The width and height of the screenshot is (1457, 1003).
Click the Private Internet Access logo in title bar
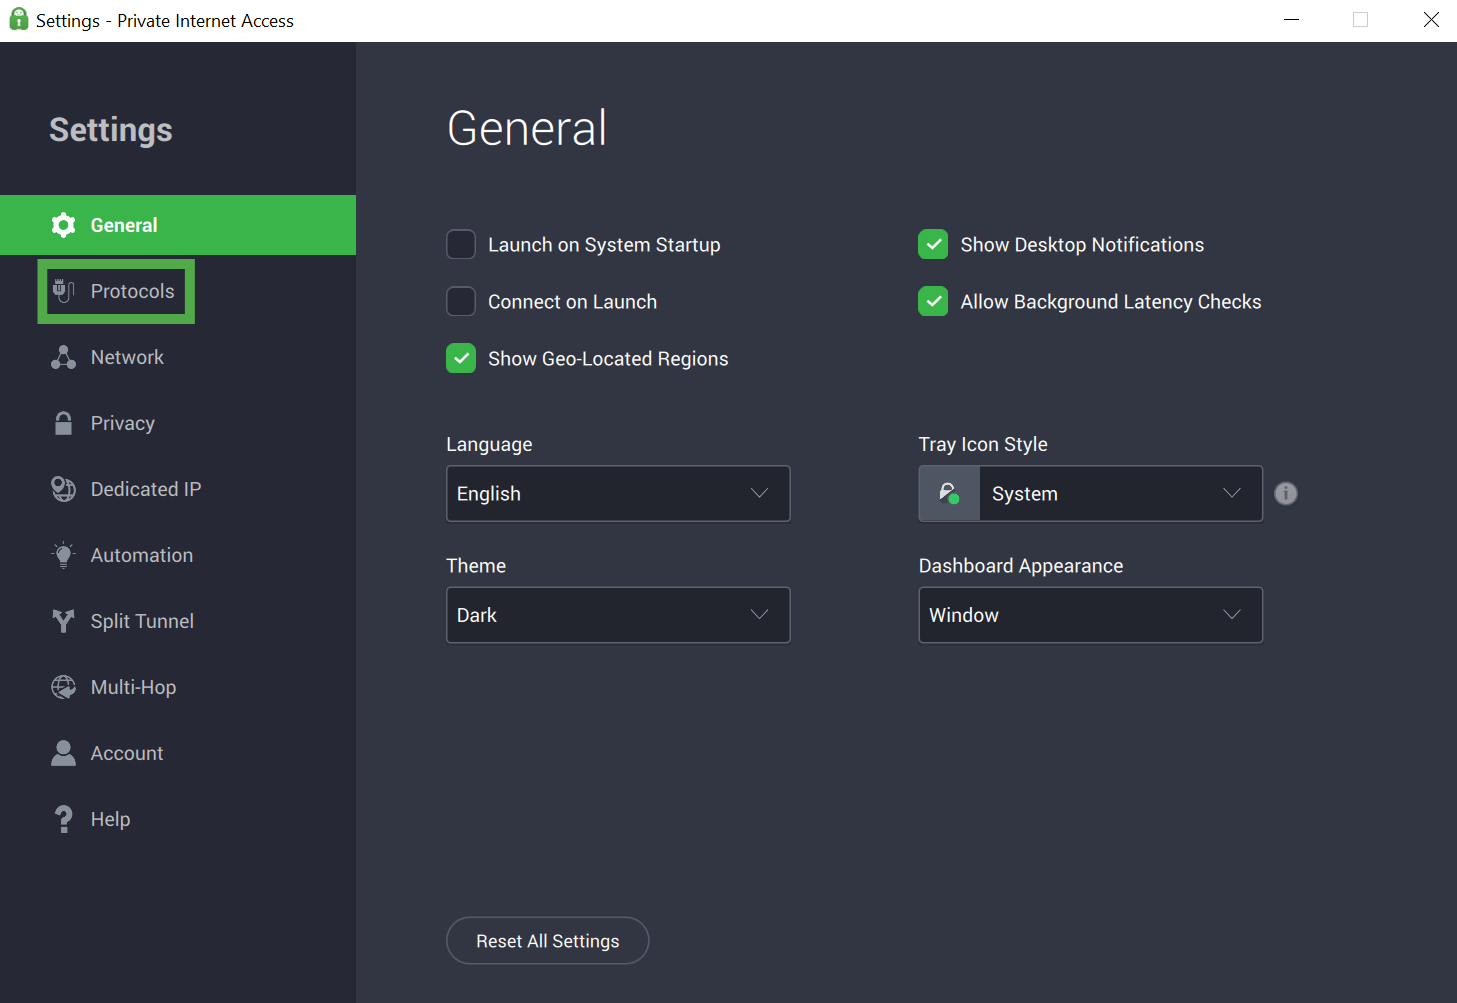[x=18, y=20]
